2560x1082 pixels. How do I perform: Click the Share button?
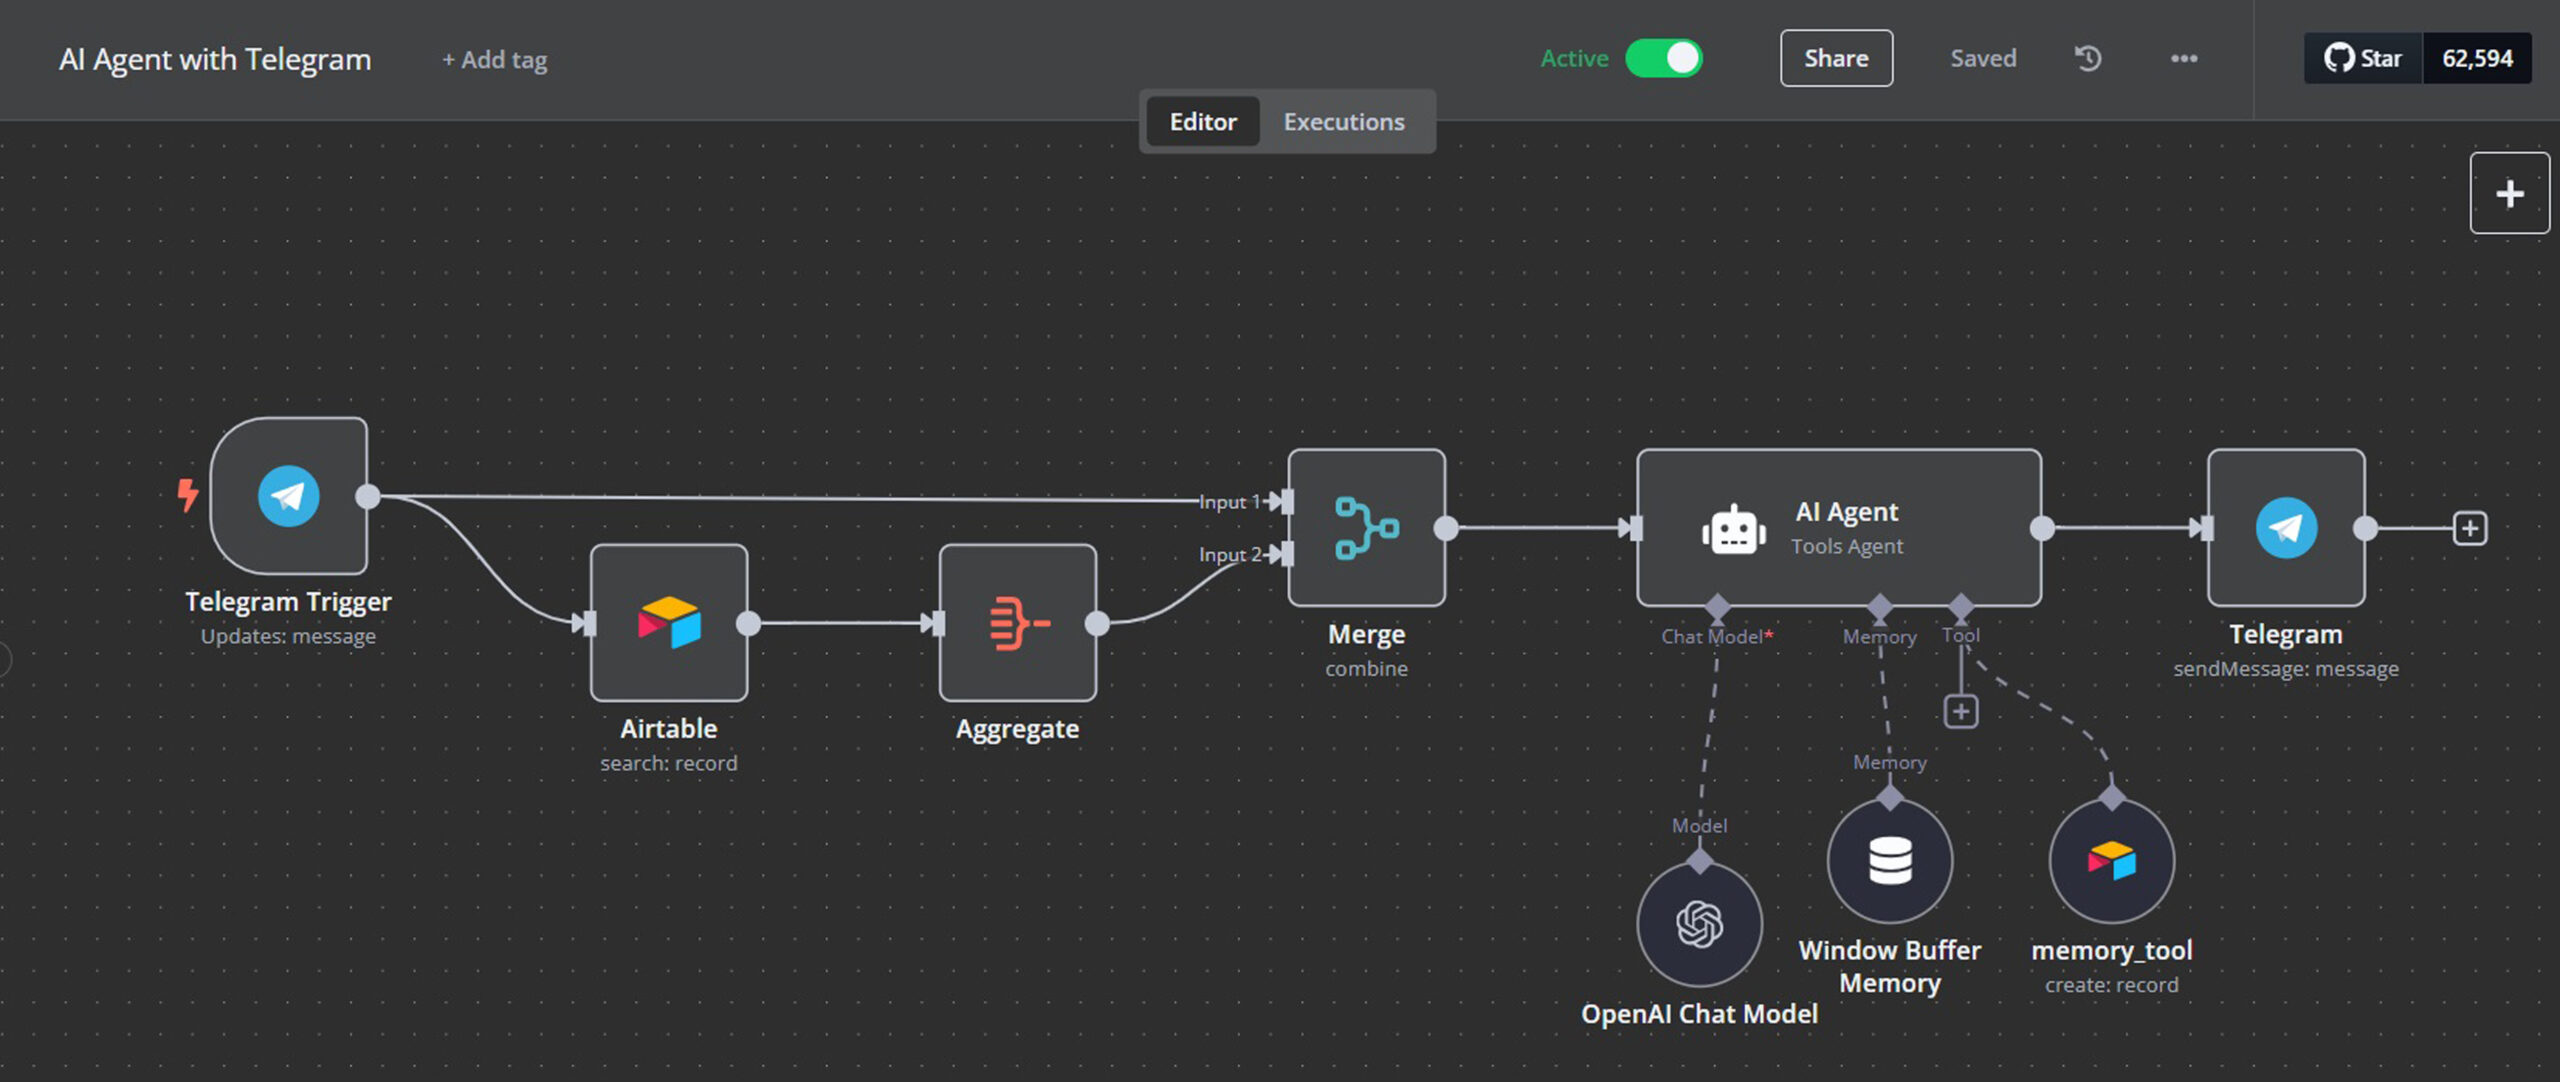1836,58
